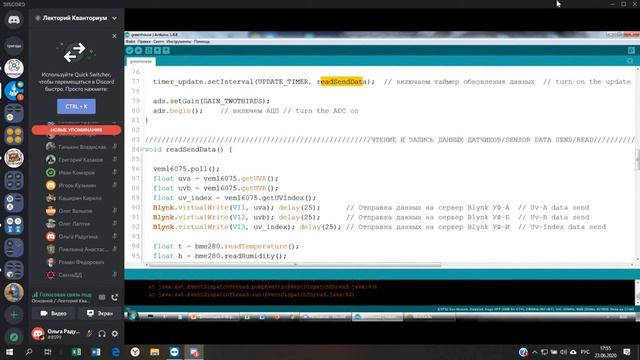Open Yandex Browser from the taskbar
Image resolution: width=640 pixels, height=360 pixels.
coord(135,352)
